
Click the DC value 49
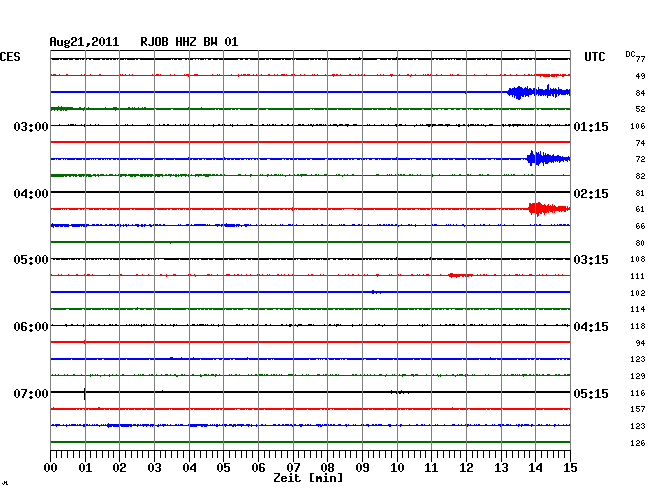[x=640, y=76]
